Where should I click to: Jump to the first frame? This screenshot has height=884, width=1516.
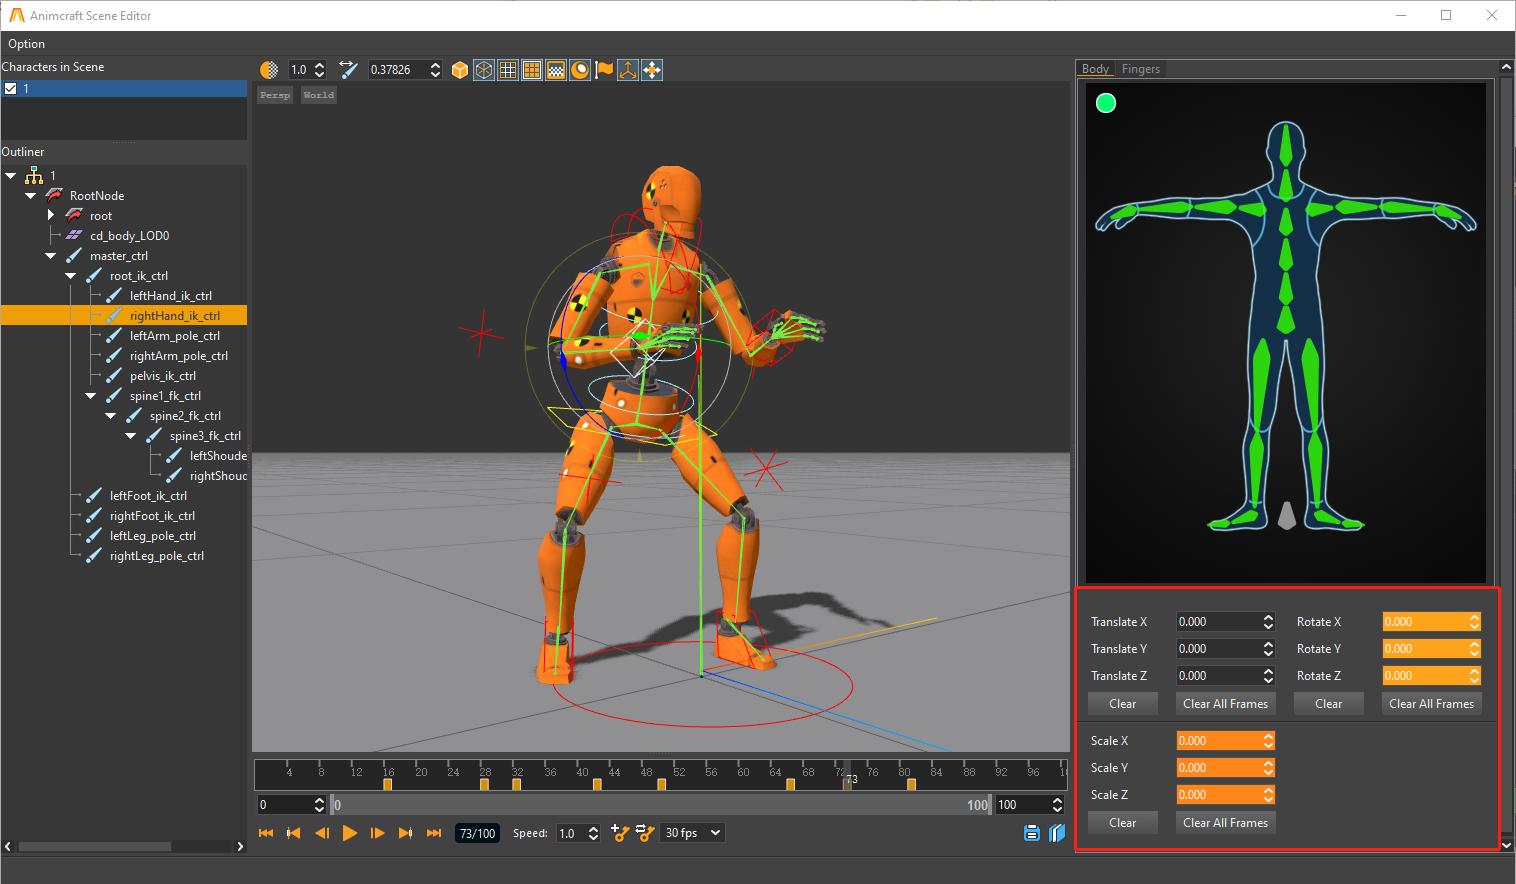click(266, 833)
